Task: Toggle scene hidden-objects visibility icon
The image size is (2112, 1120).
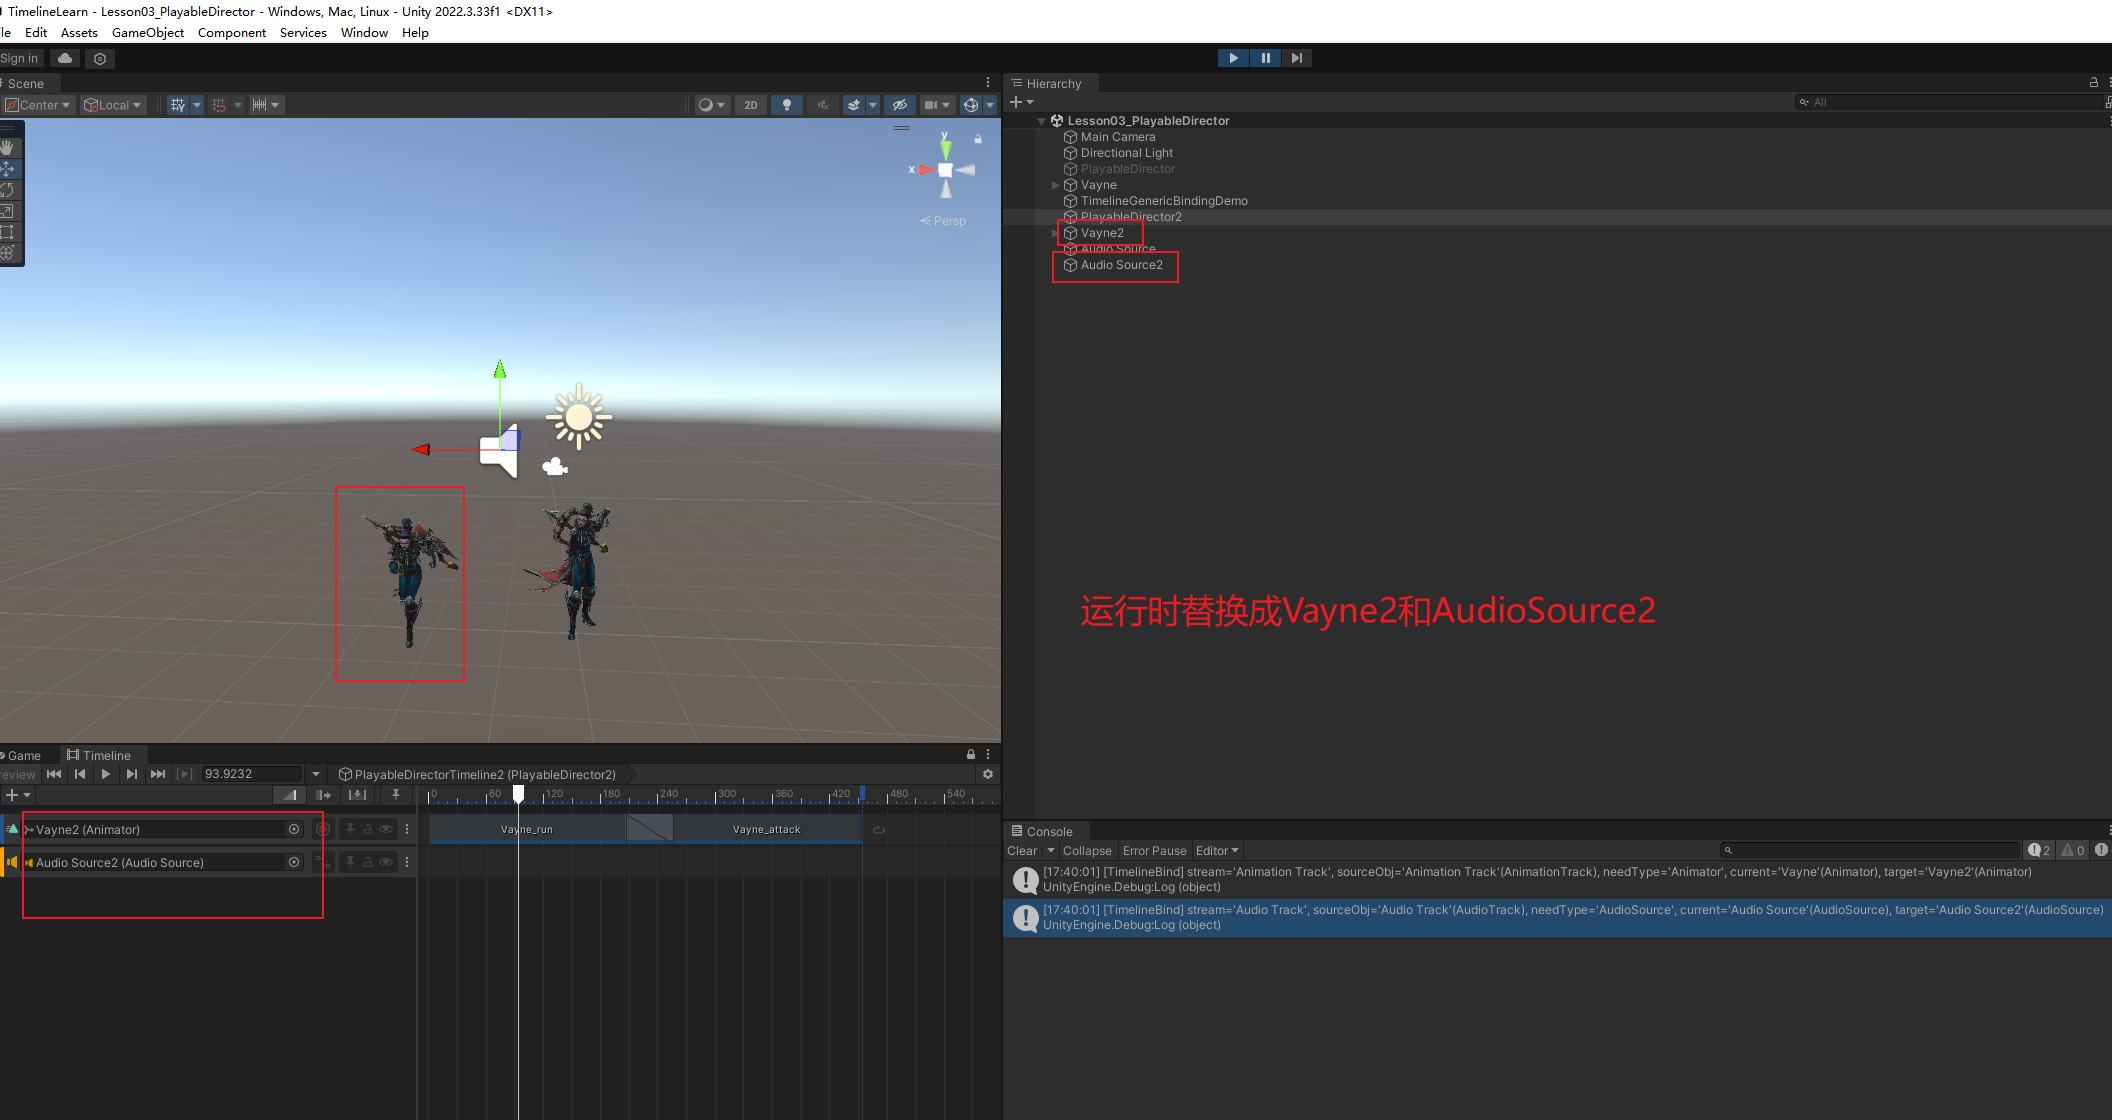Action: 899,105
